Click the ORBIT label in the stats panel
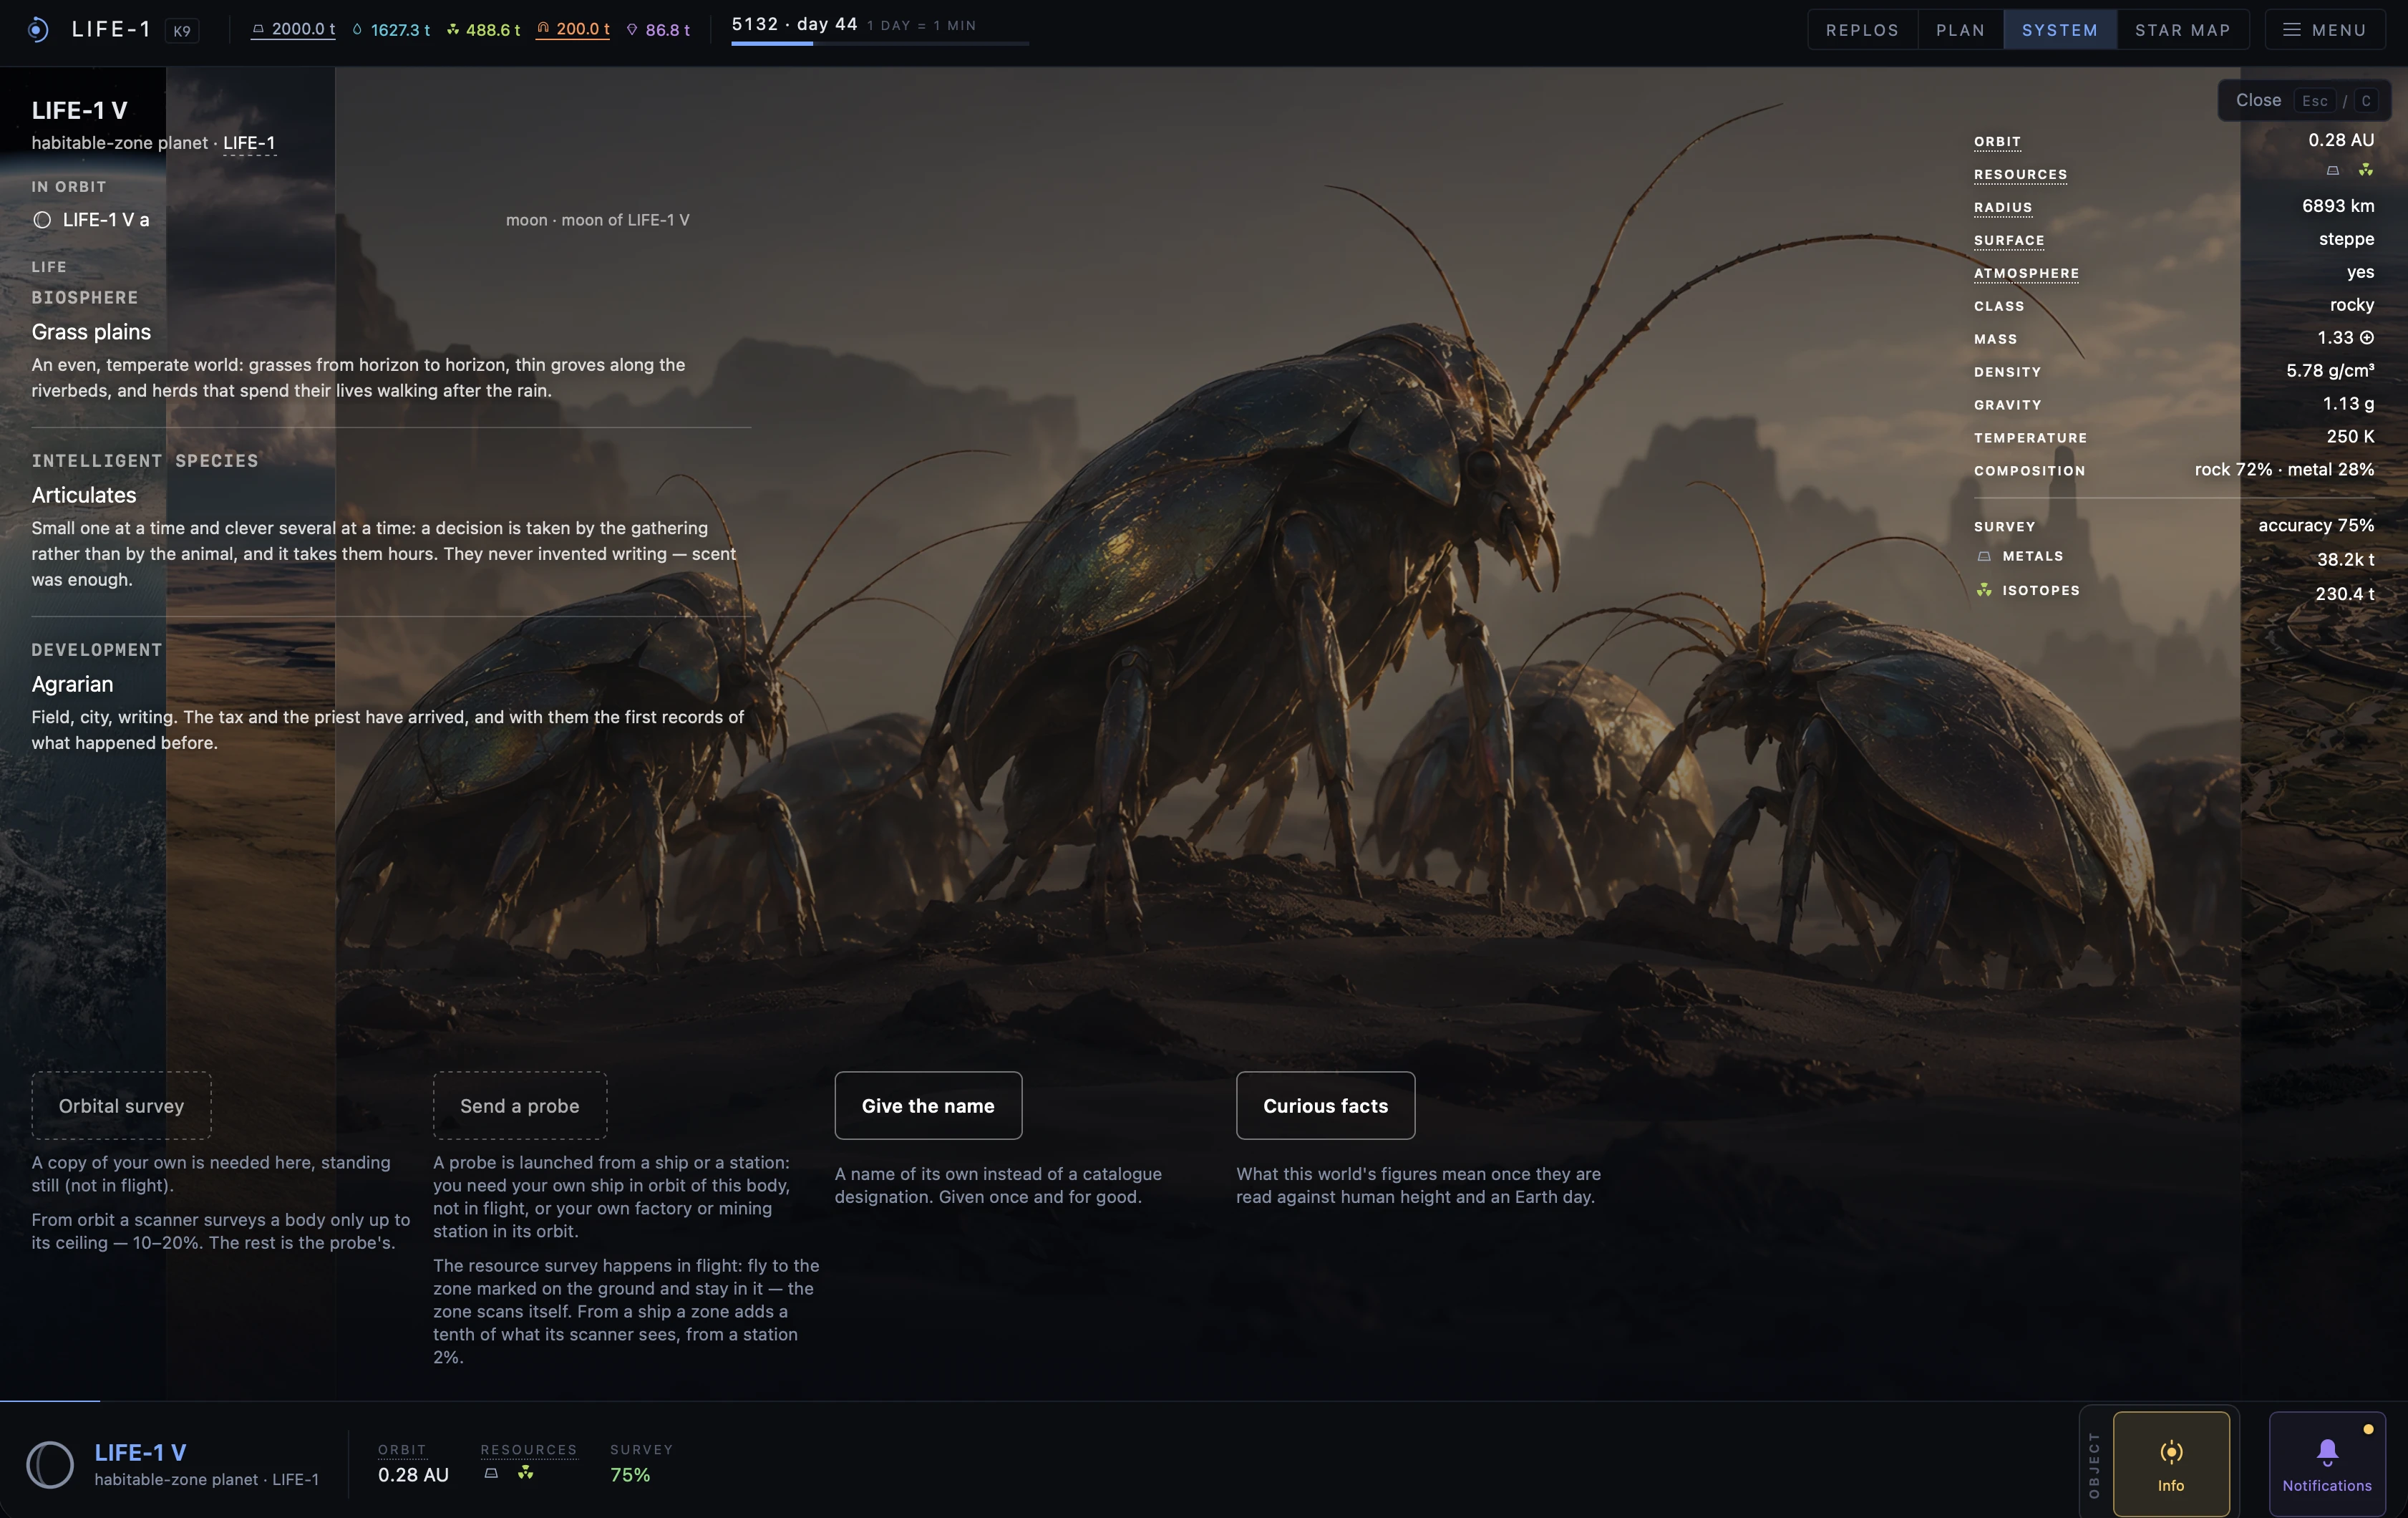This screenshot has width=2408, height=1518. [x=1997, y=142]
